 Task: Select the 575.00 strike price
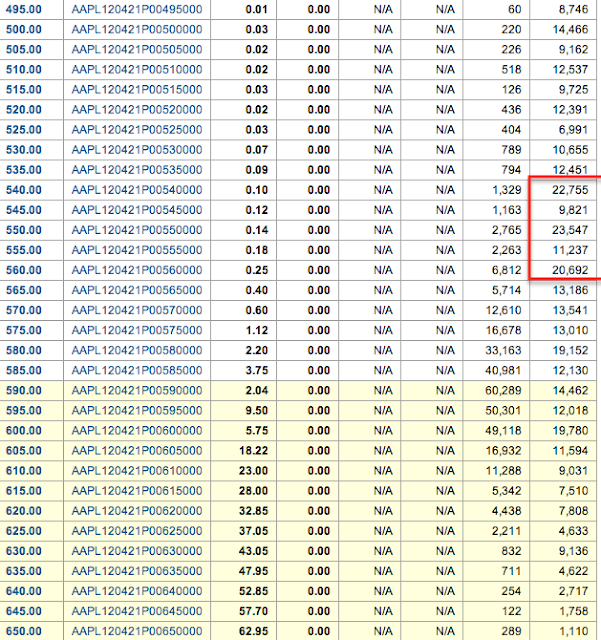tap(24, 330)
